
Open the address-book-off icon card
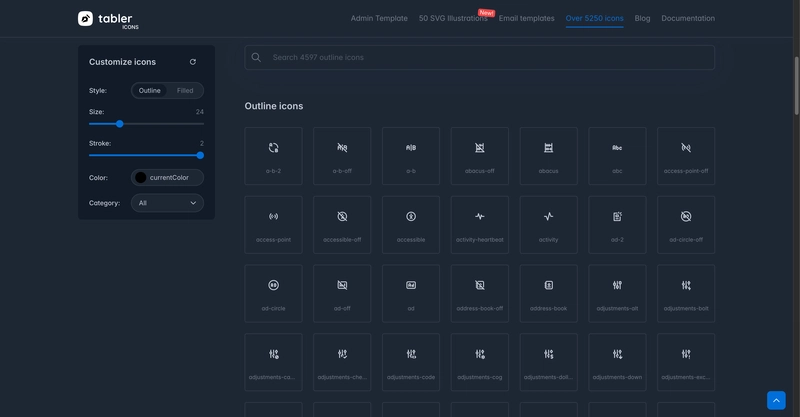[x=480, y=293]
